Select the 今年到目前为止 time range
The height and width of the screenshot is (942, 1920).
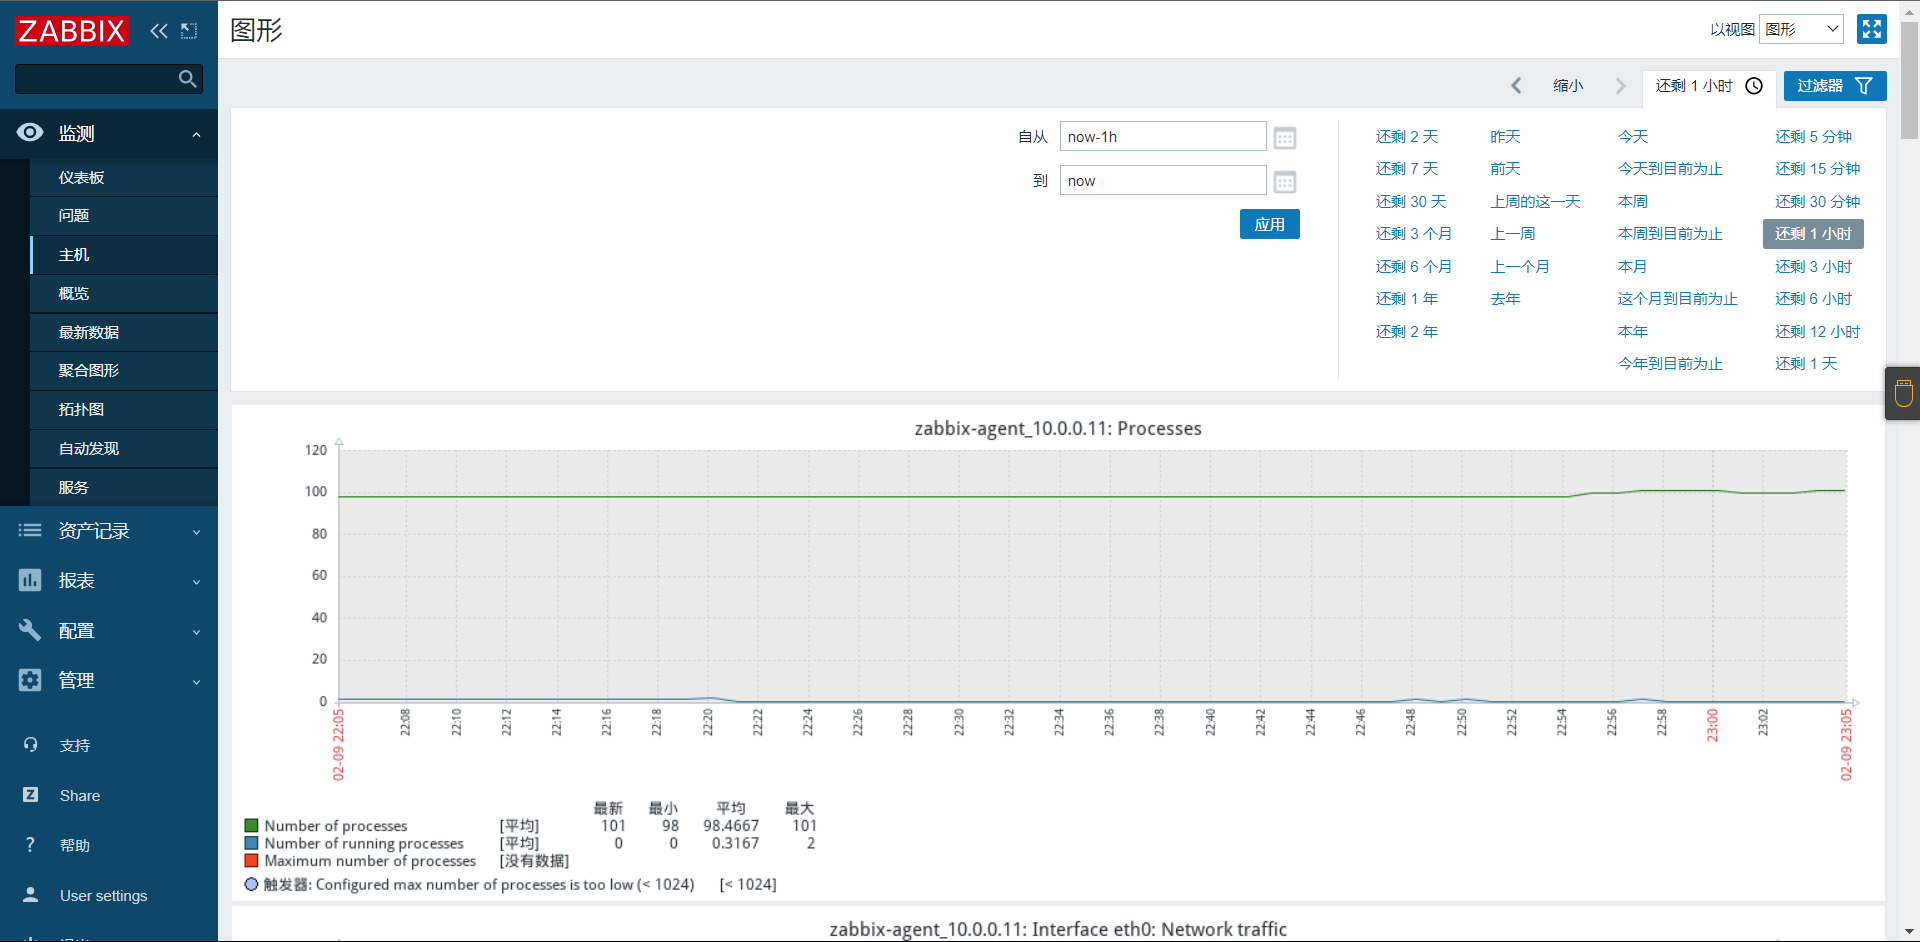coord(1670,363)
